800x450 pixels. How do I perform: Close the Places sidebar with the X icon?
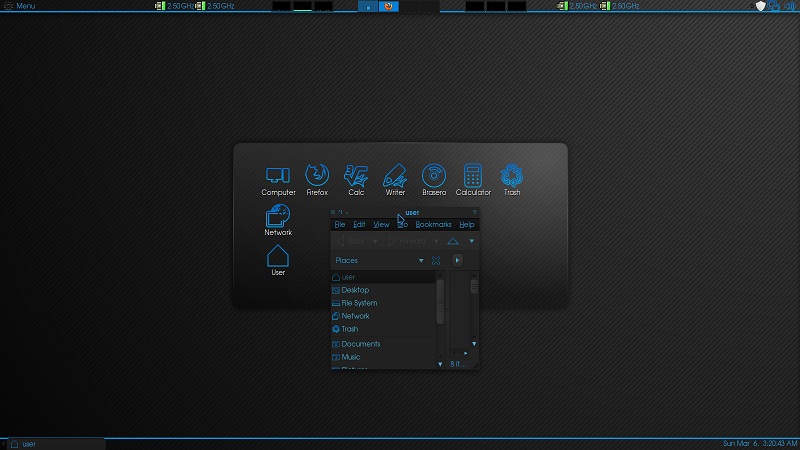pos(436,261)
